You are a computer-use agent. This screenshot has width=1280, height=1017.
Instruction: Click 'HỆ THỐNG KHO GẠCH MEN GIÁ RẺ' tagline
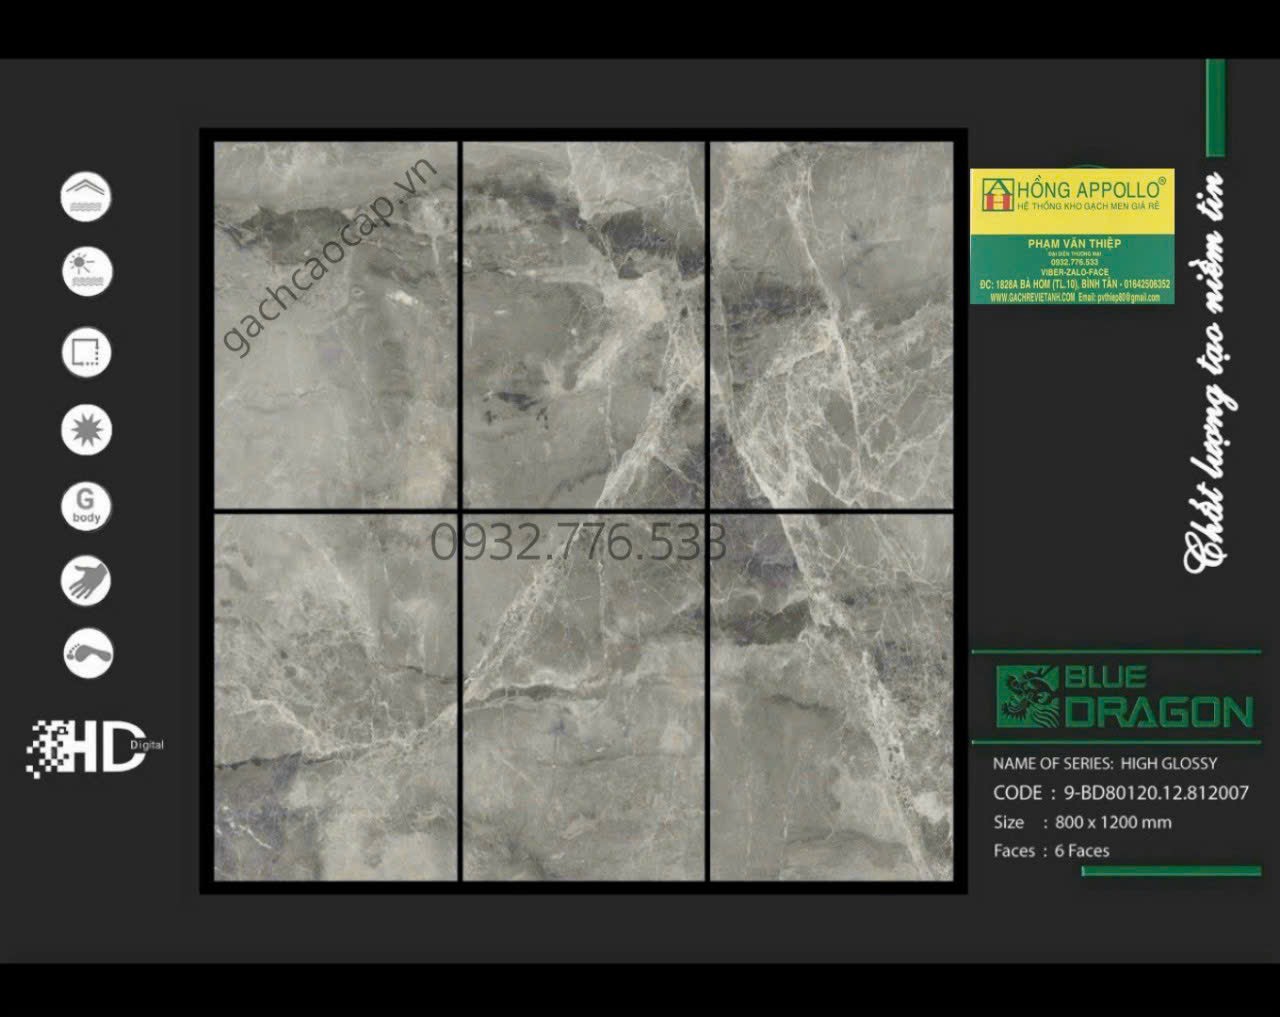[x=1088, y=205]
